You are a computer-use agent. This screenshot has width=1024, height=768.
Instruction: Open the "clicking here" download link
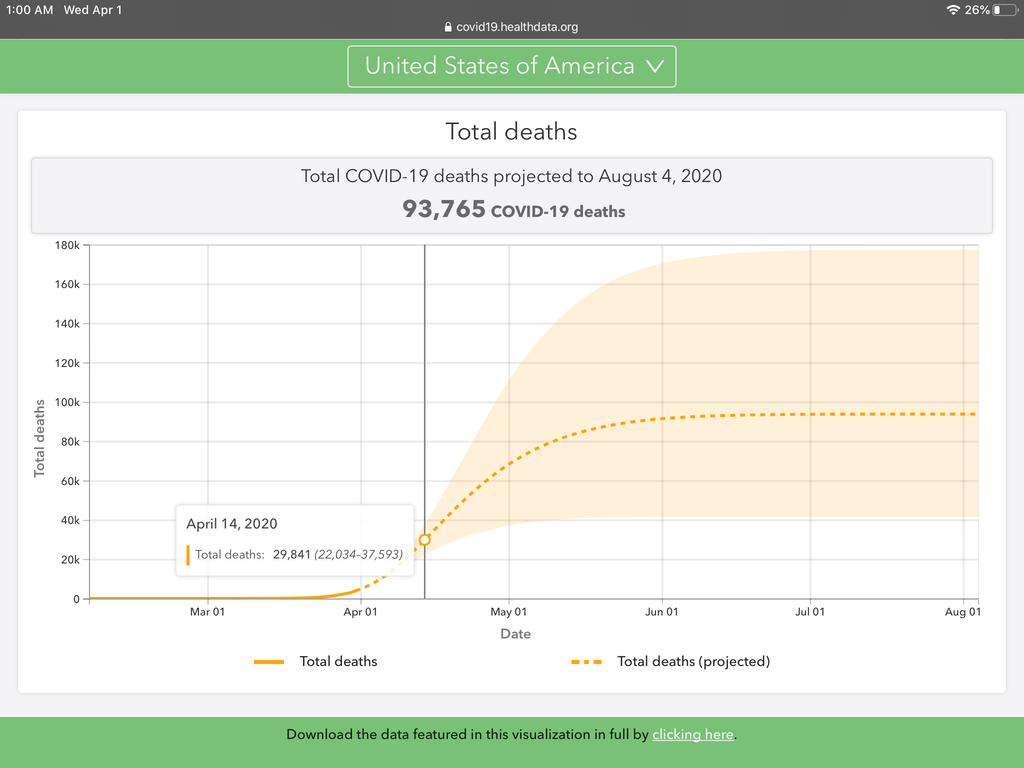click(x=693, y=734)
